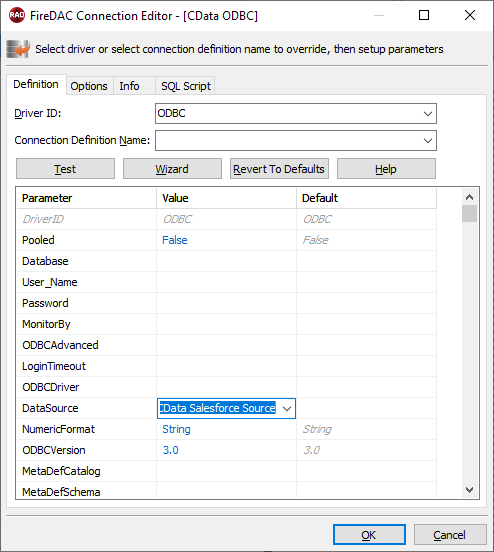
Task: Click the False value for Pooled
Action: (x=175, y=240)
